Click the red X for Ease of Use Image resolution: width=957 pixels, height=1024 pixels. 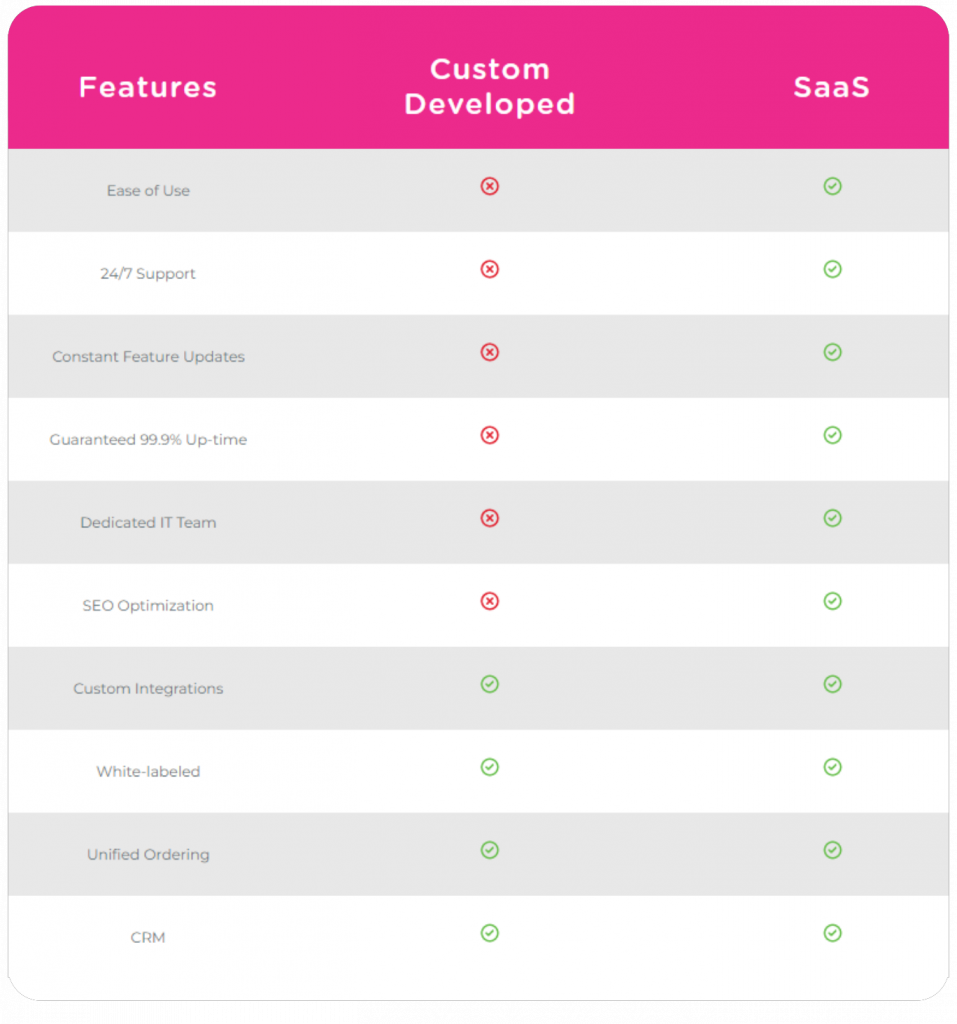click(x=489, y=187)
